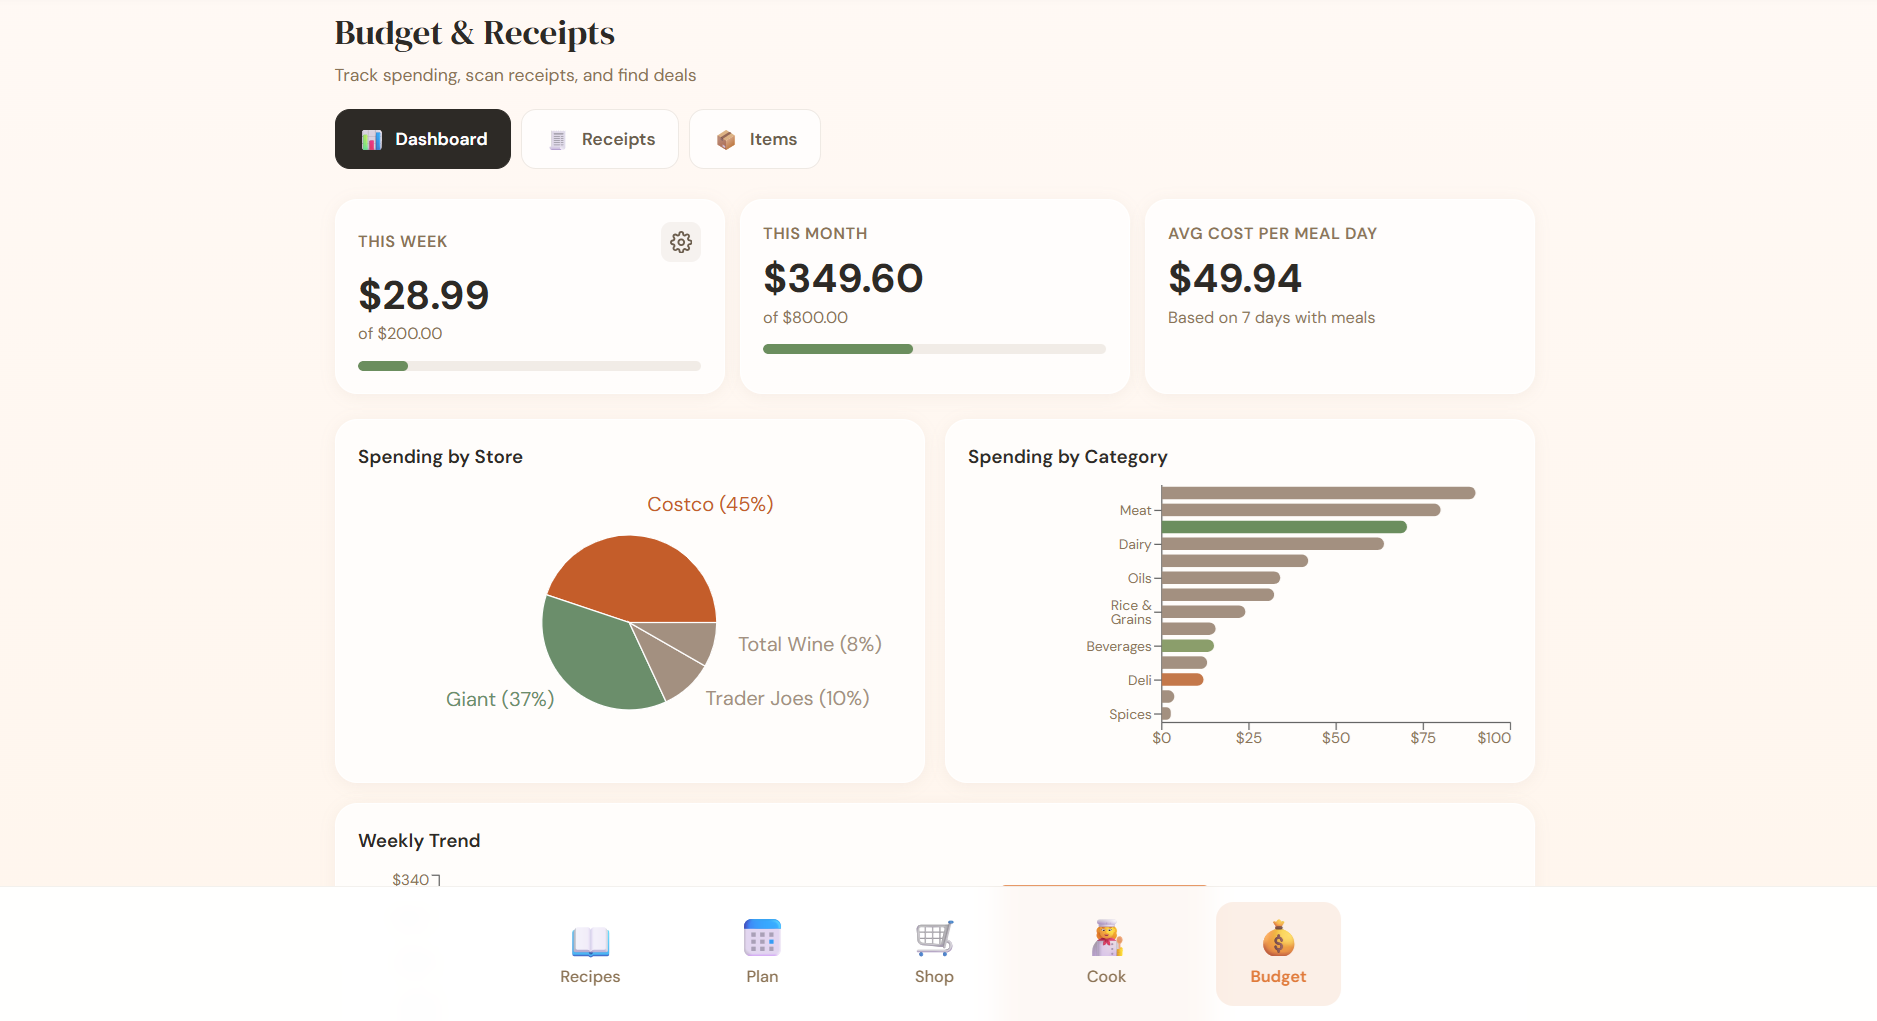Select the Cook chef icon
Screen dimensions: 1877x1021
[x=1105, y=939]
